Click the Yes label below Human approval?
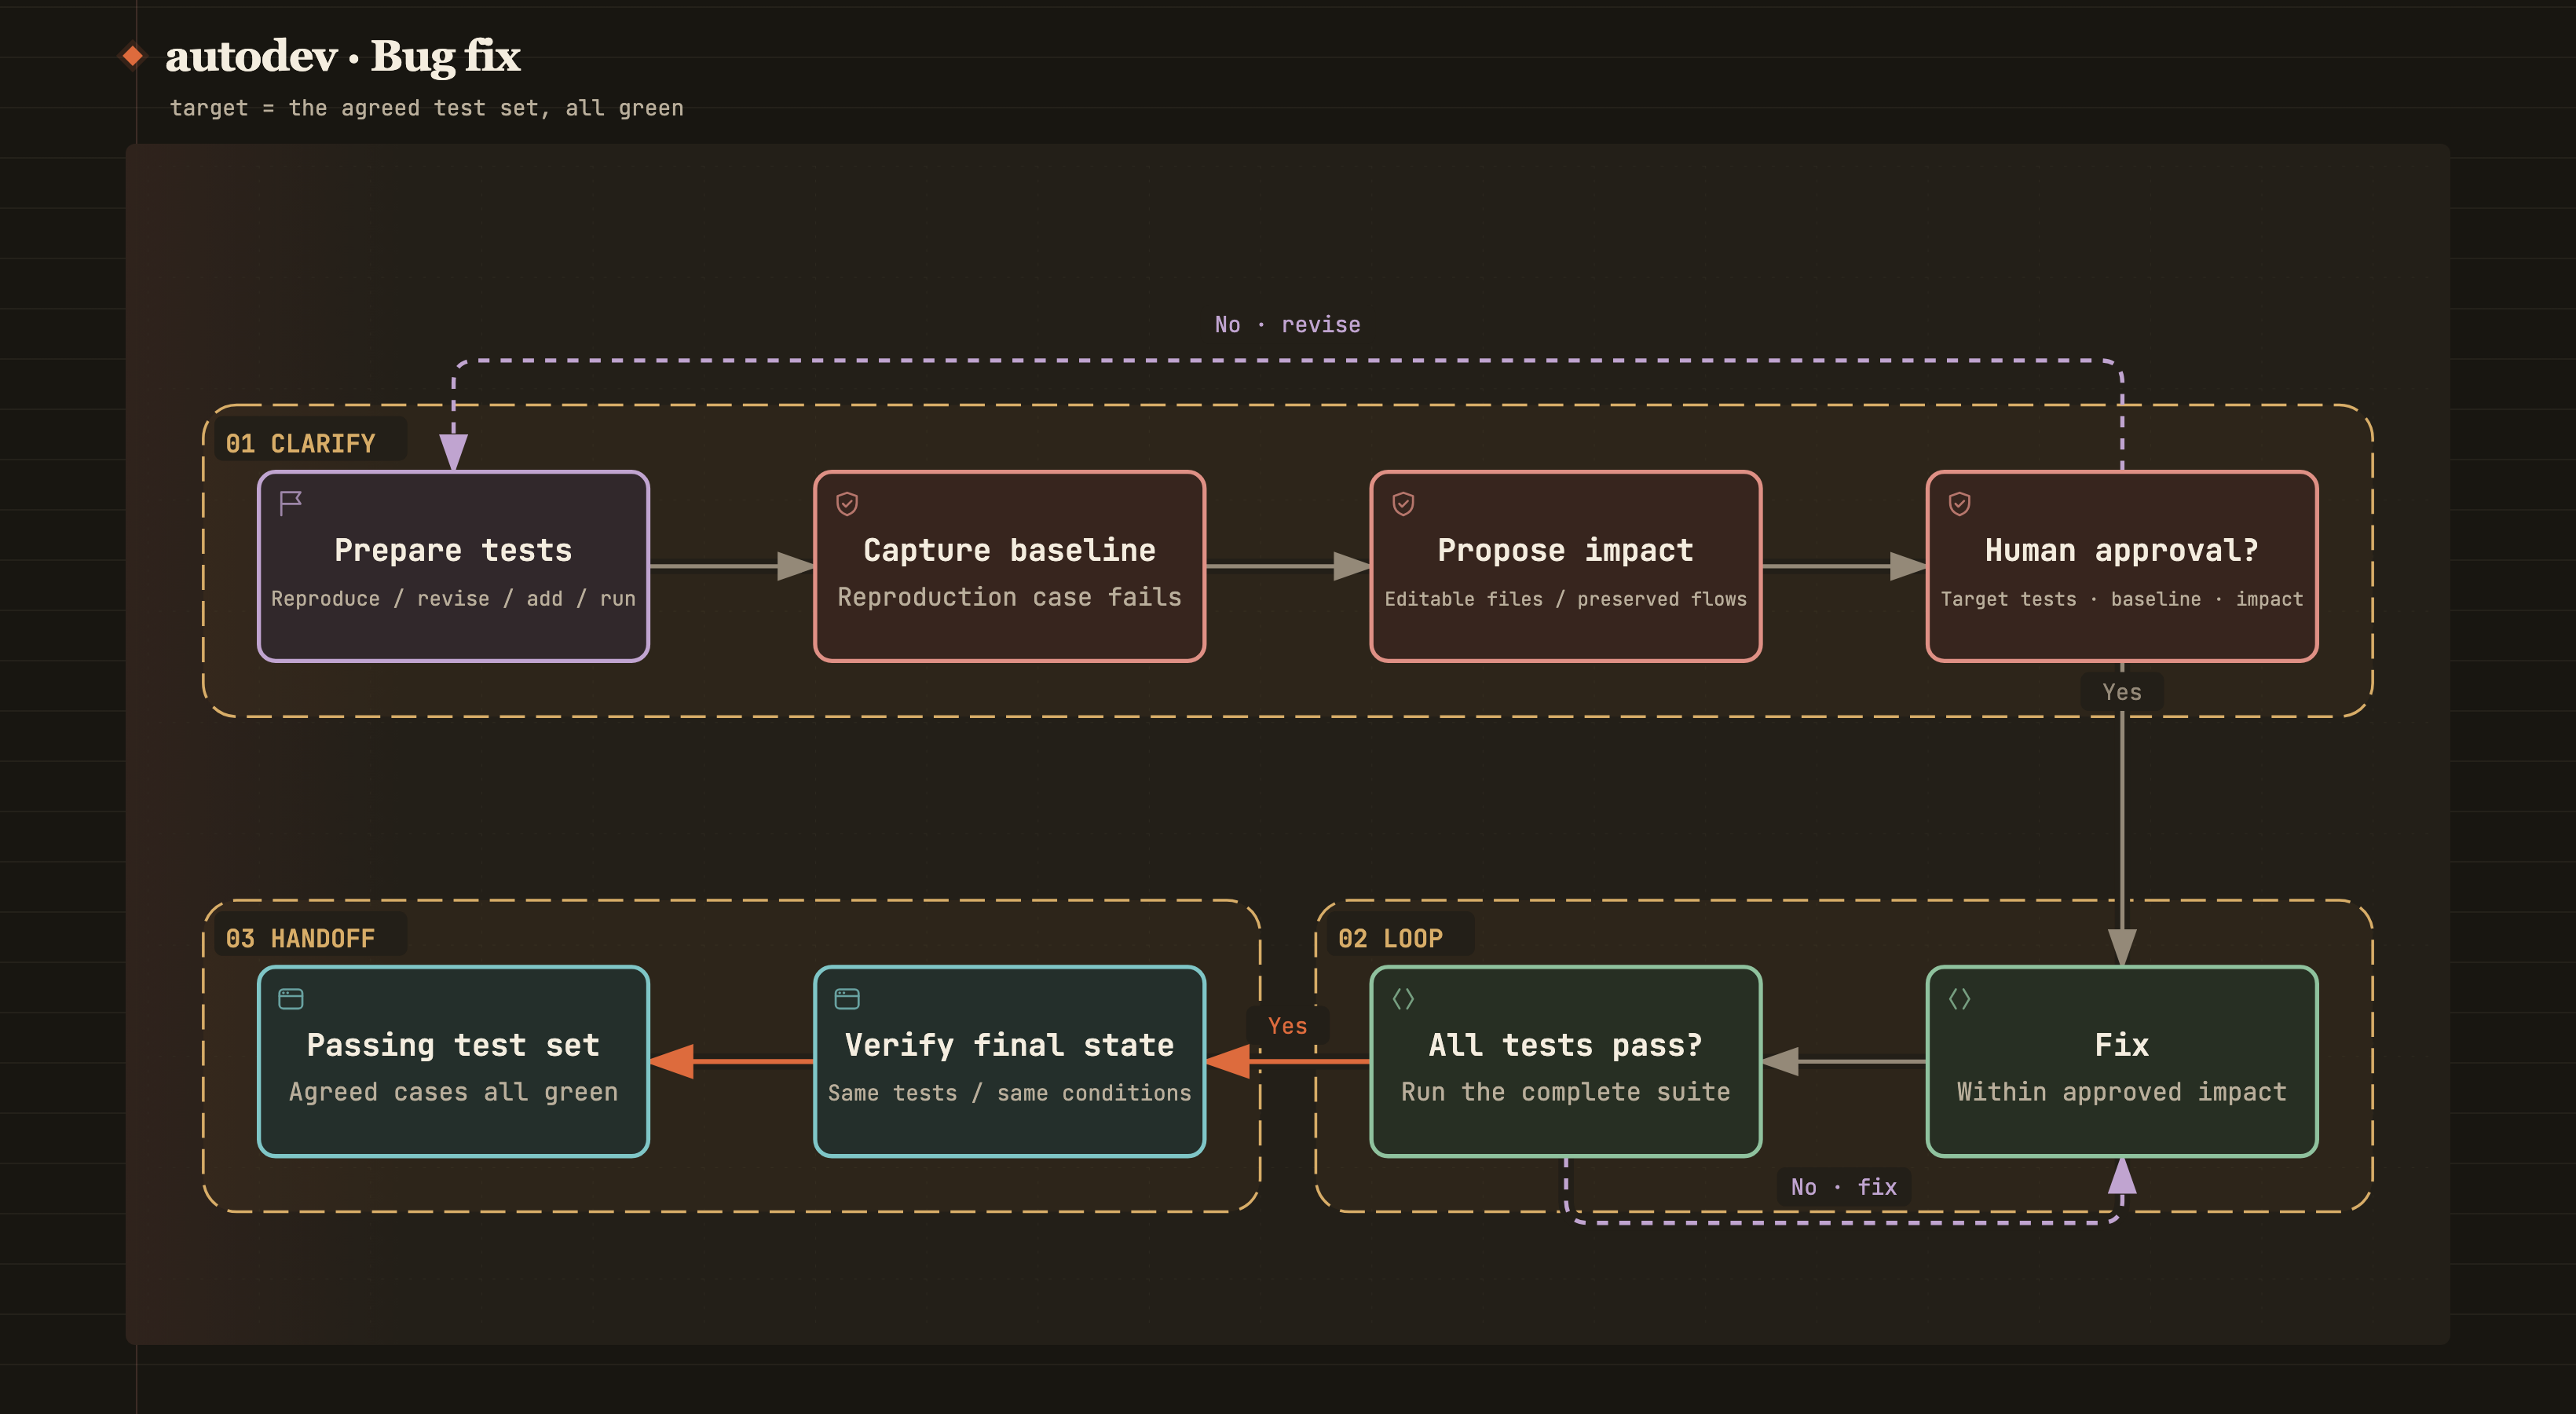The height and width of the screenshot is (1414, 2576). click(x=2121, y=692)
